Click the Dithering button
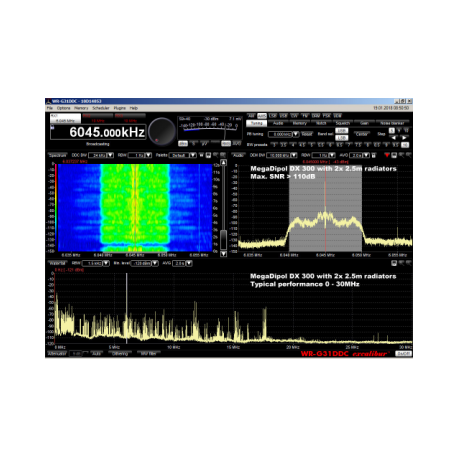The image size is (458, 458). click(120, 354)
